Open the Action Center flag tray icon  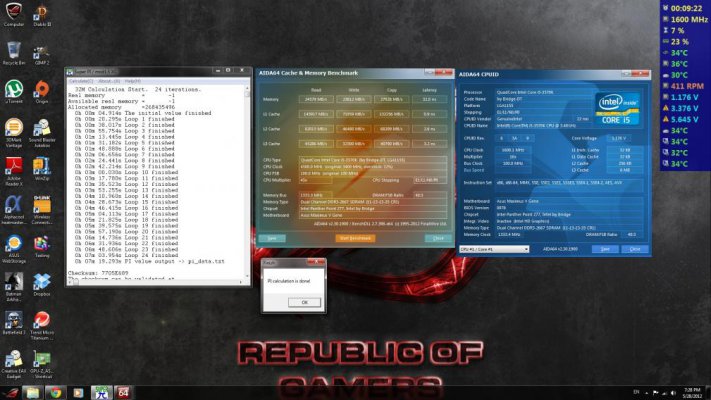coord(656,393)
